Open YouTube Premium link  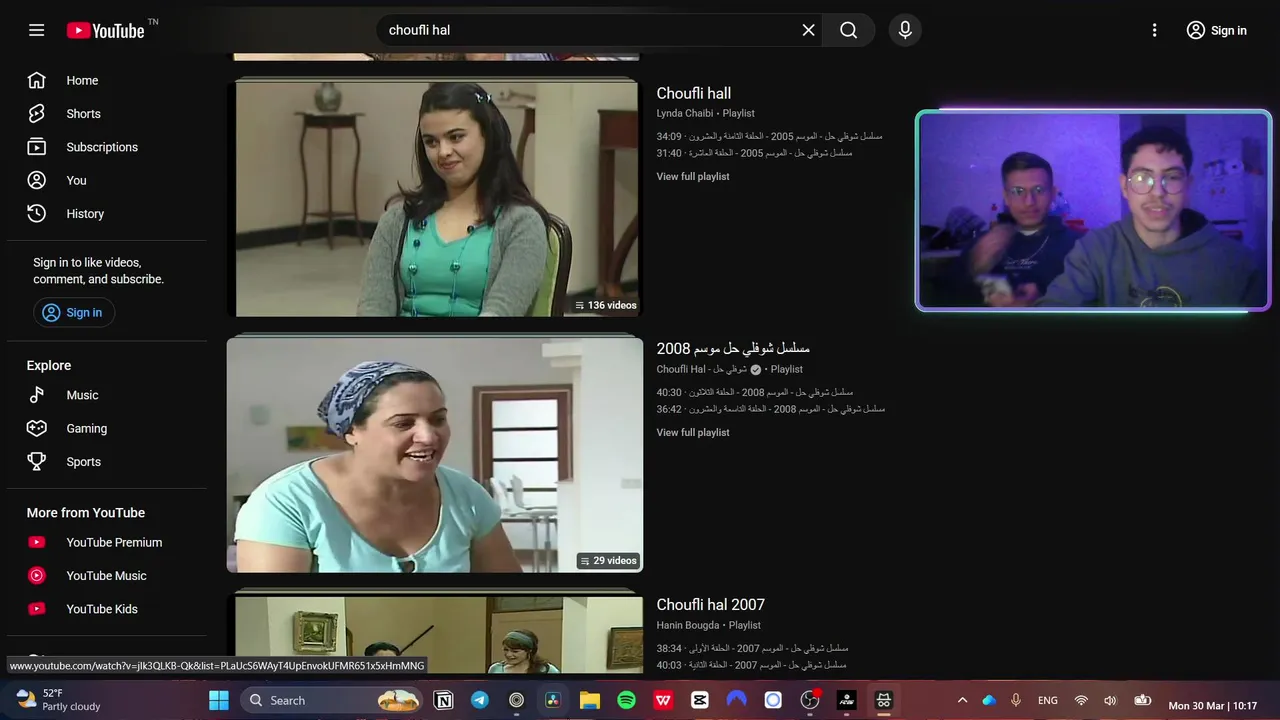(x=107, y=542)
